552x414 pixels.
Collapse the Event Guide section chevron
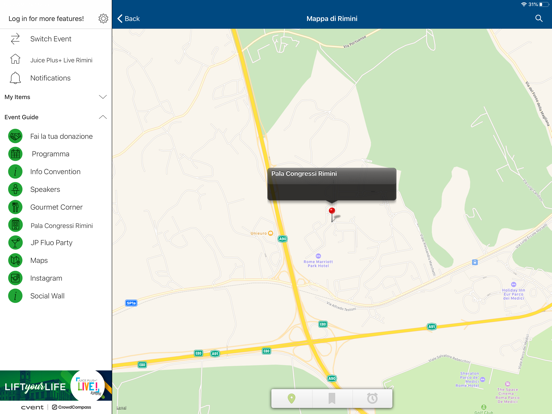pyautogui.click(x=103, y=117)
